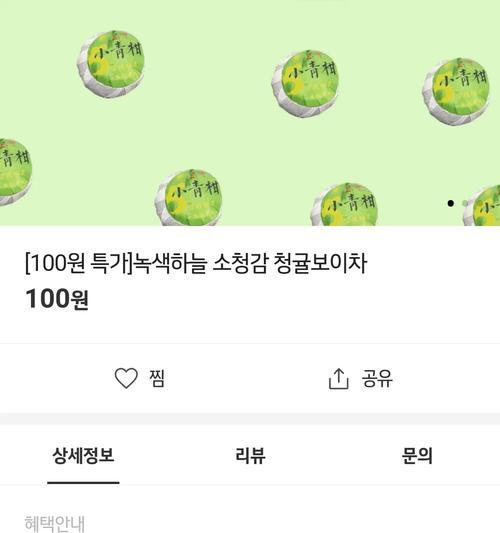Tap the tea ball left of carousel dots

pyautogui.click(x=344, y=204)
